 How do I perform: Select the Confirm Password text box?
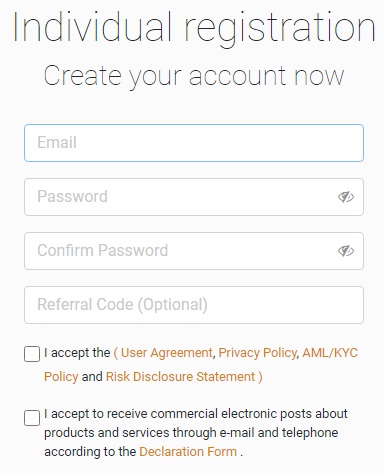pos(194,251)
